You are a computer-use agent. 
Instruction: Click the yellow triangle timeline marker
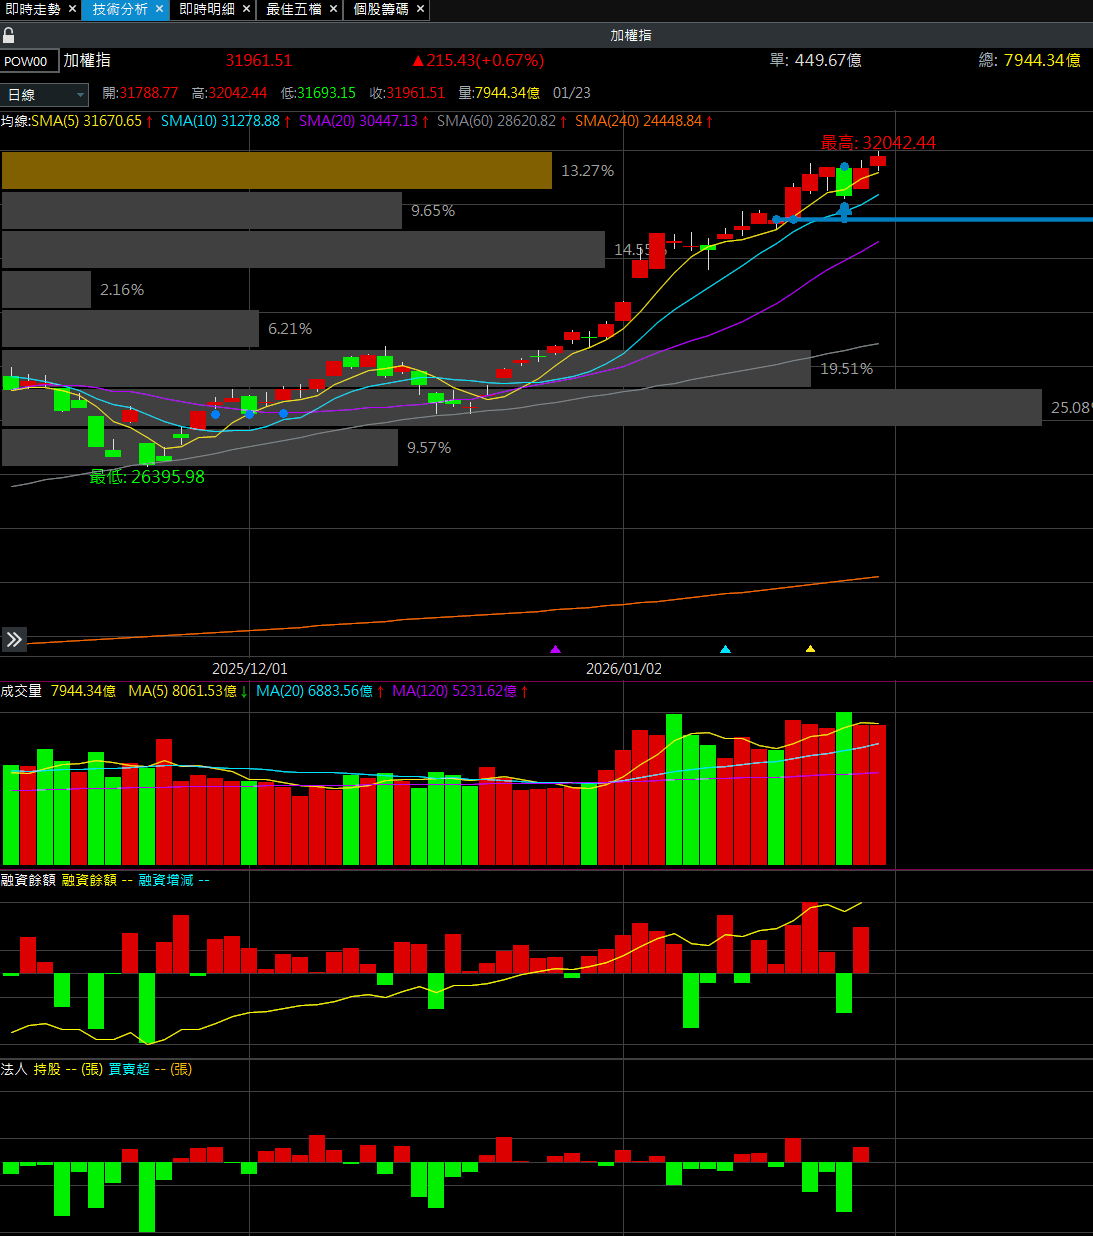pyautogui.click(x=810, y=649)
